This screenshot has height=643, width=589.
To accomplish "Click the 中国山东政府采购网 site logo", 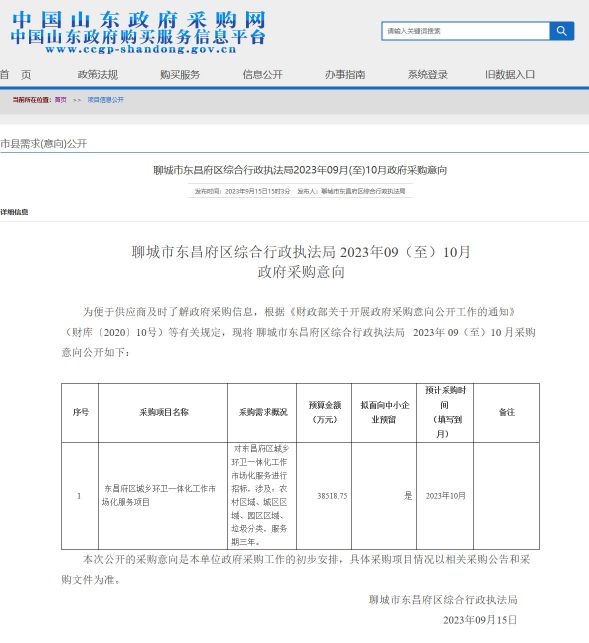I will pos(139,20).
